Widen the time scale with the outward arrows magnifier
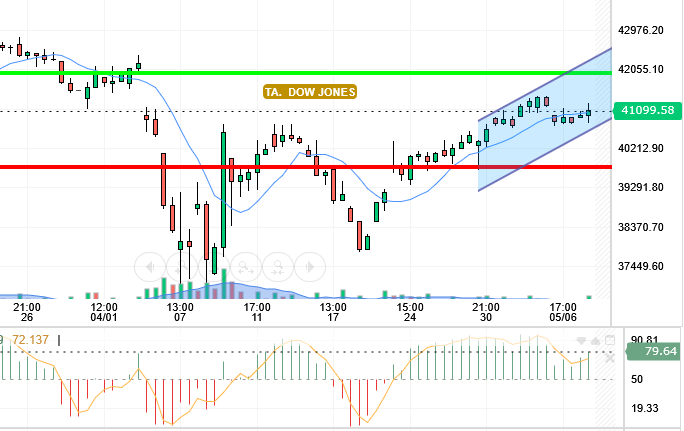Viewport: 684px width, 431px height. [246, 267]
